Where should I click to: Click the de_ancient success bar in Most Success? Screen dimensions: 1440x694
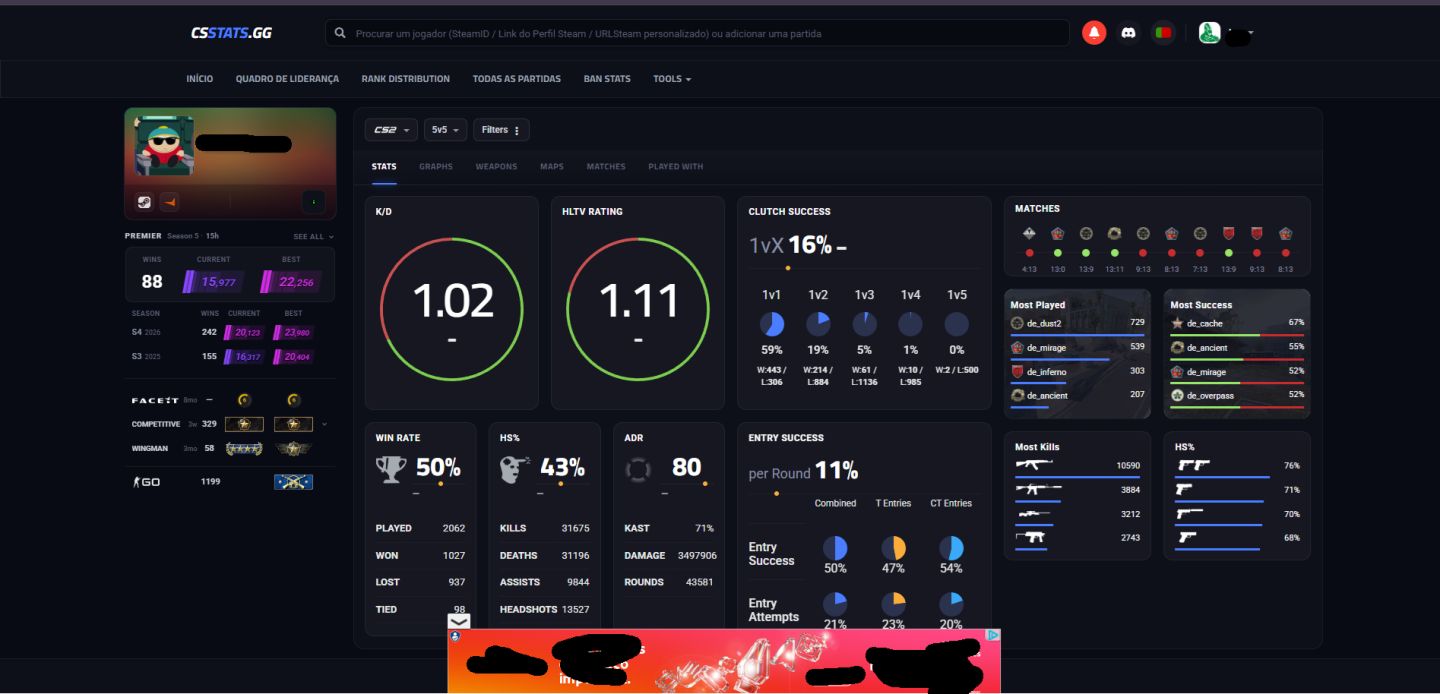[x=1238, y=359]
